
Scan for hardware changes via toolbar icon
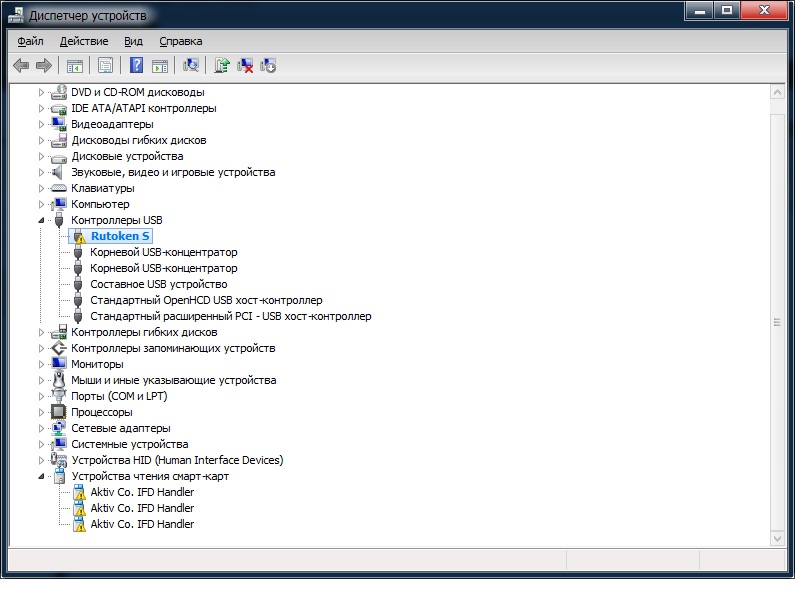click(x=191, y=66)
